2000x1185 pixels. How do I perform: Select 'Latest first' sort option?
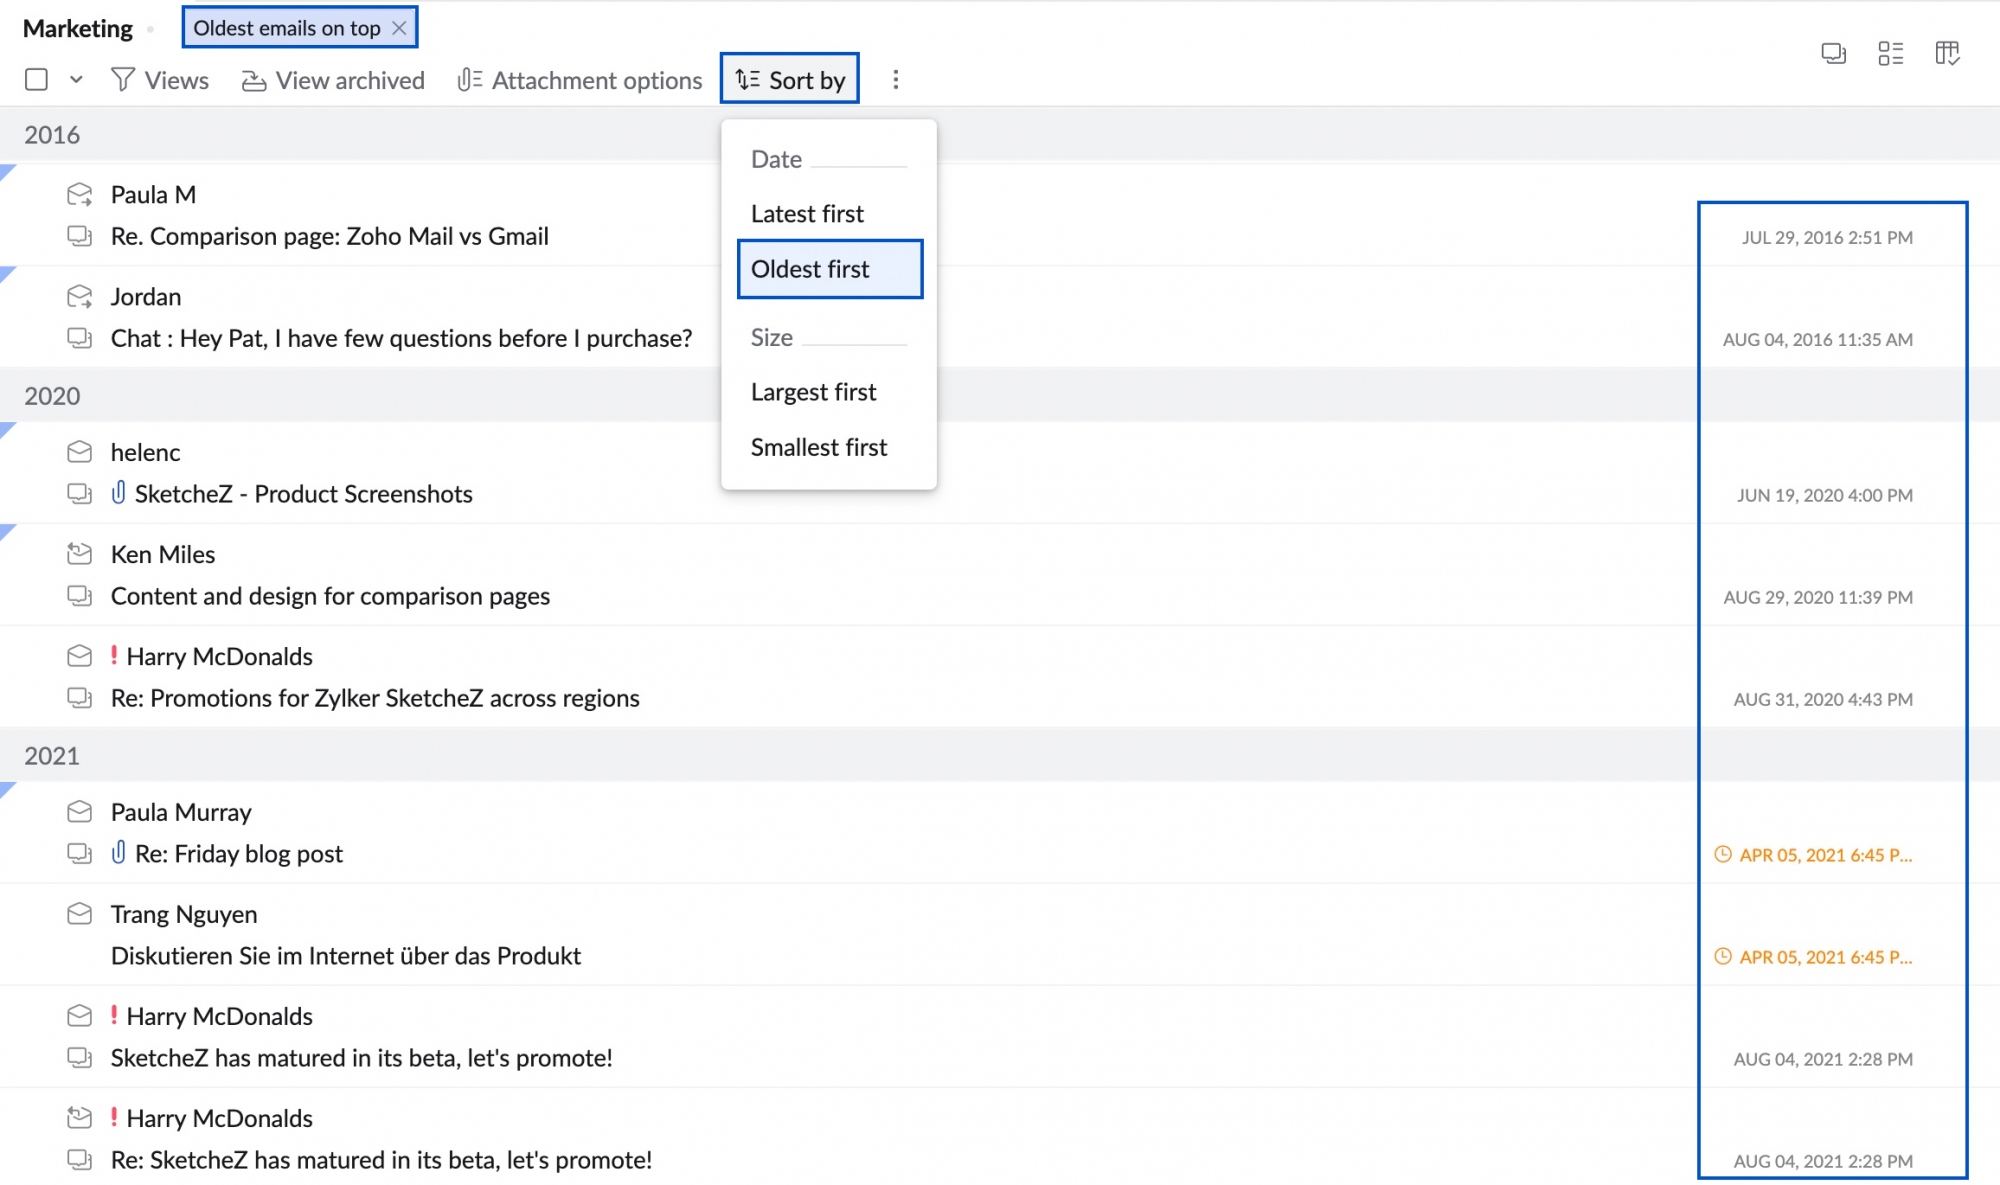click(807, 213)
